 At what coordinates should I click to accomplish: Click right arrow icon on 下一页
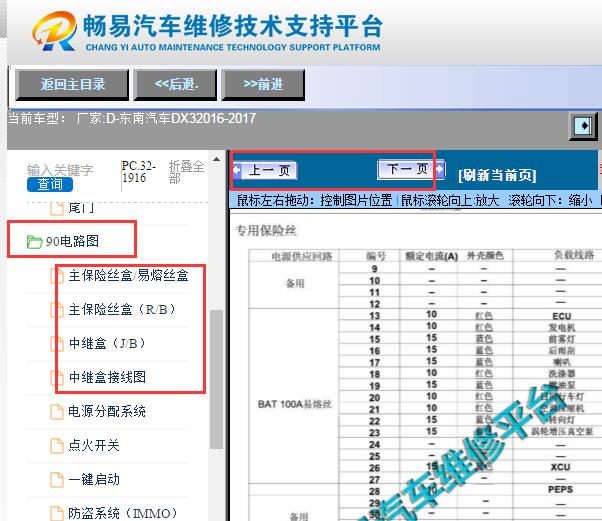[x=440, y=169]
